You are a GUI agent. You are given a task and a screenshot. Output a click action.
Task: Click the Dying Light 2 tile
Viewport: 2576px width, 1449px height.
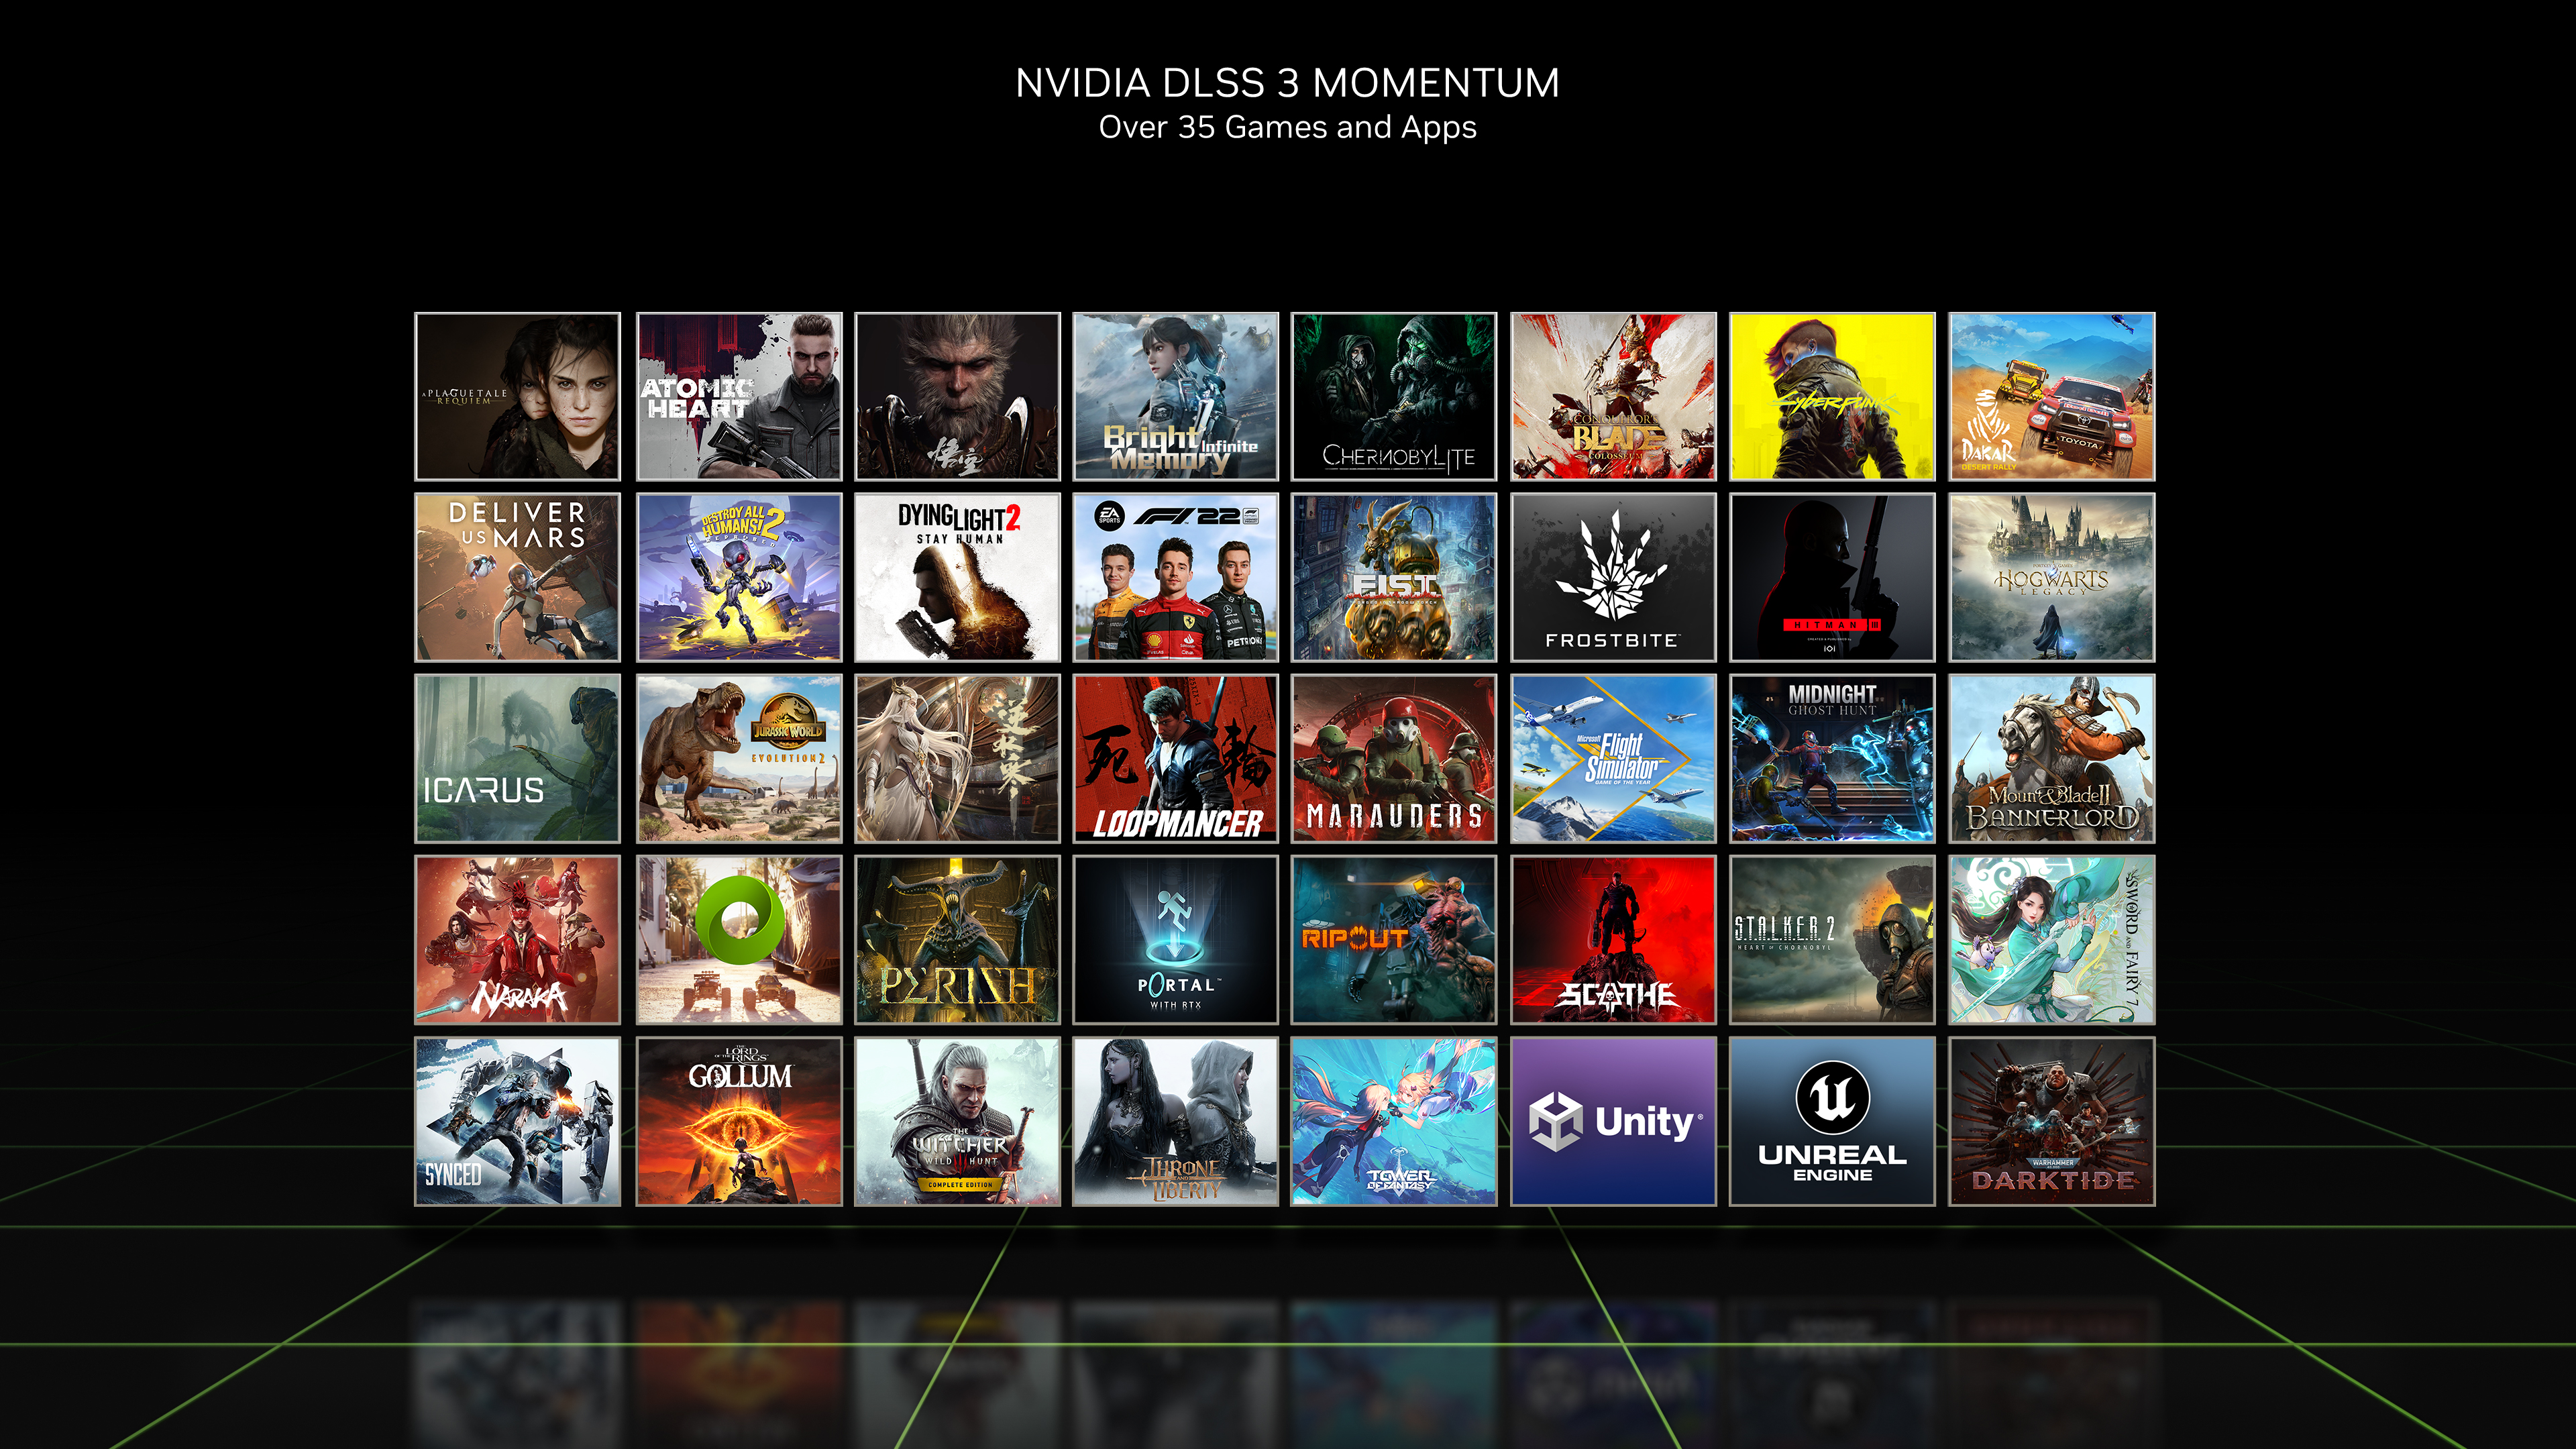(955, 577)
